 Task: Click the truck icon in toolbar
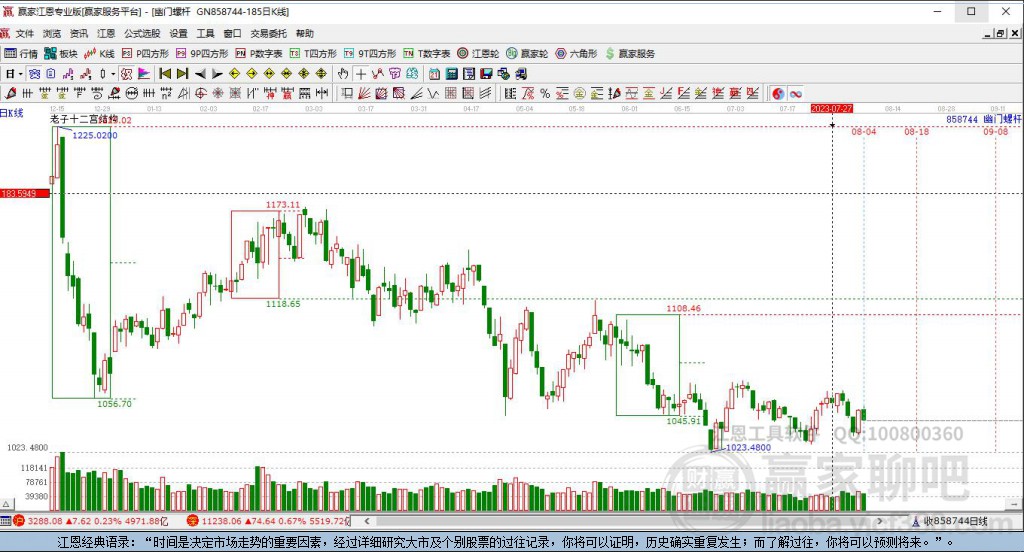click(x=521, y=74)
